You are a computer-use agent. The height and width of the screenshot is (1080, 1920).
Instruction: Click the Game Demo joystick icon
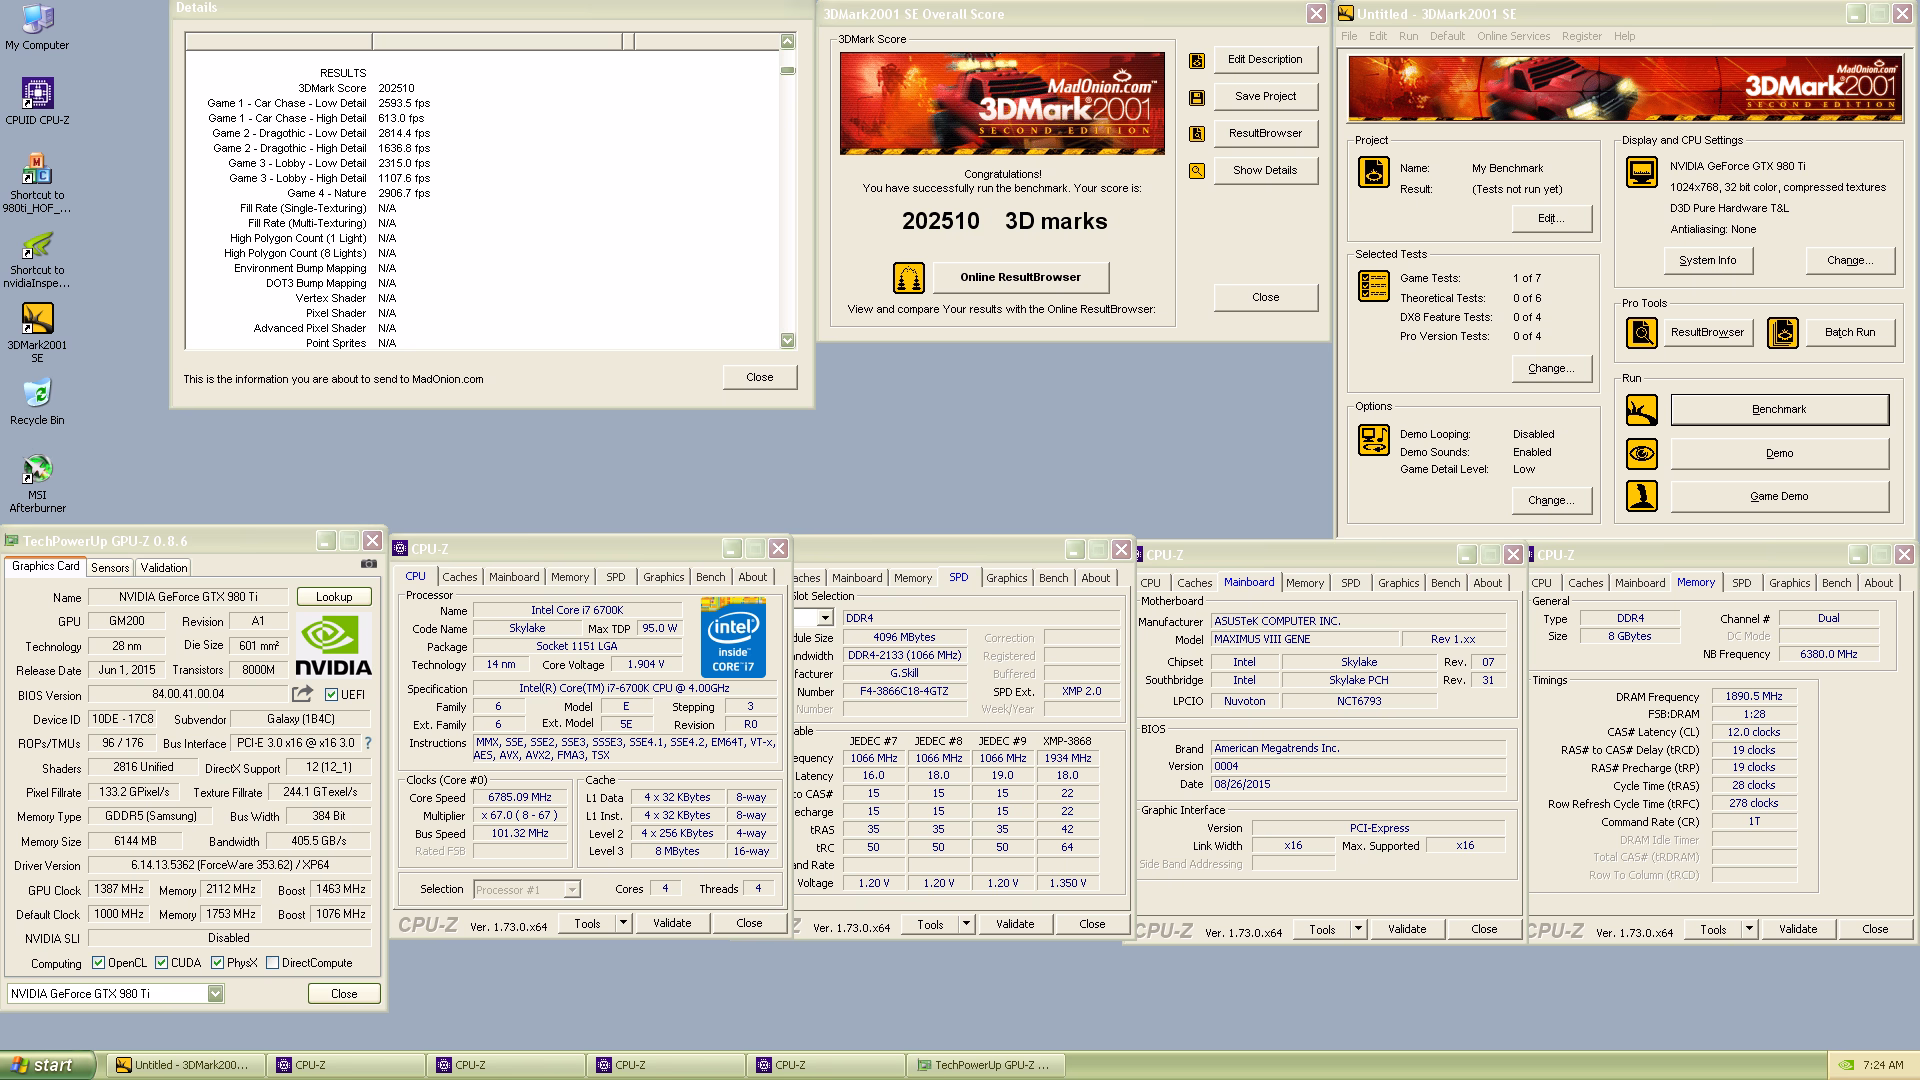pyautogui.click(x=1641, y=497)
